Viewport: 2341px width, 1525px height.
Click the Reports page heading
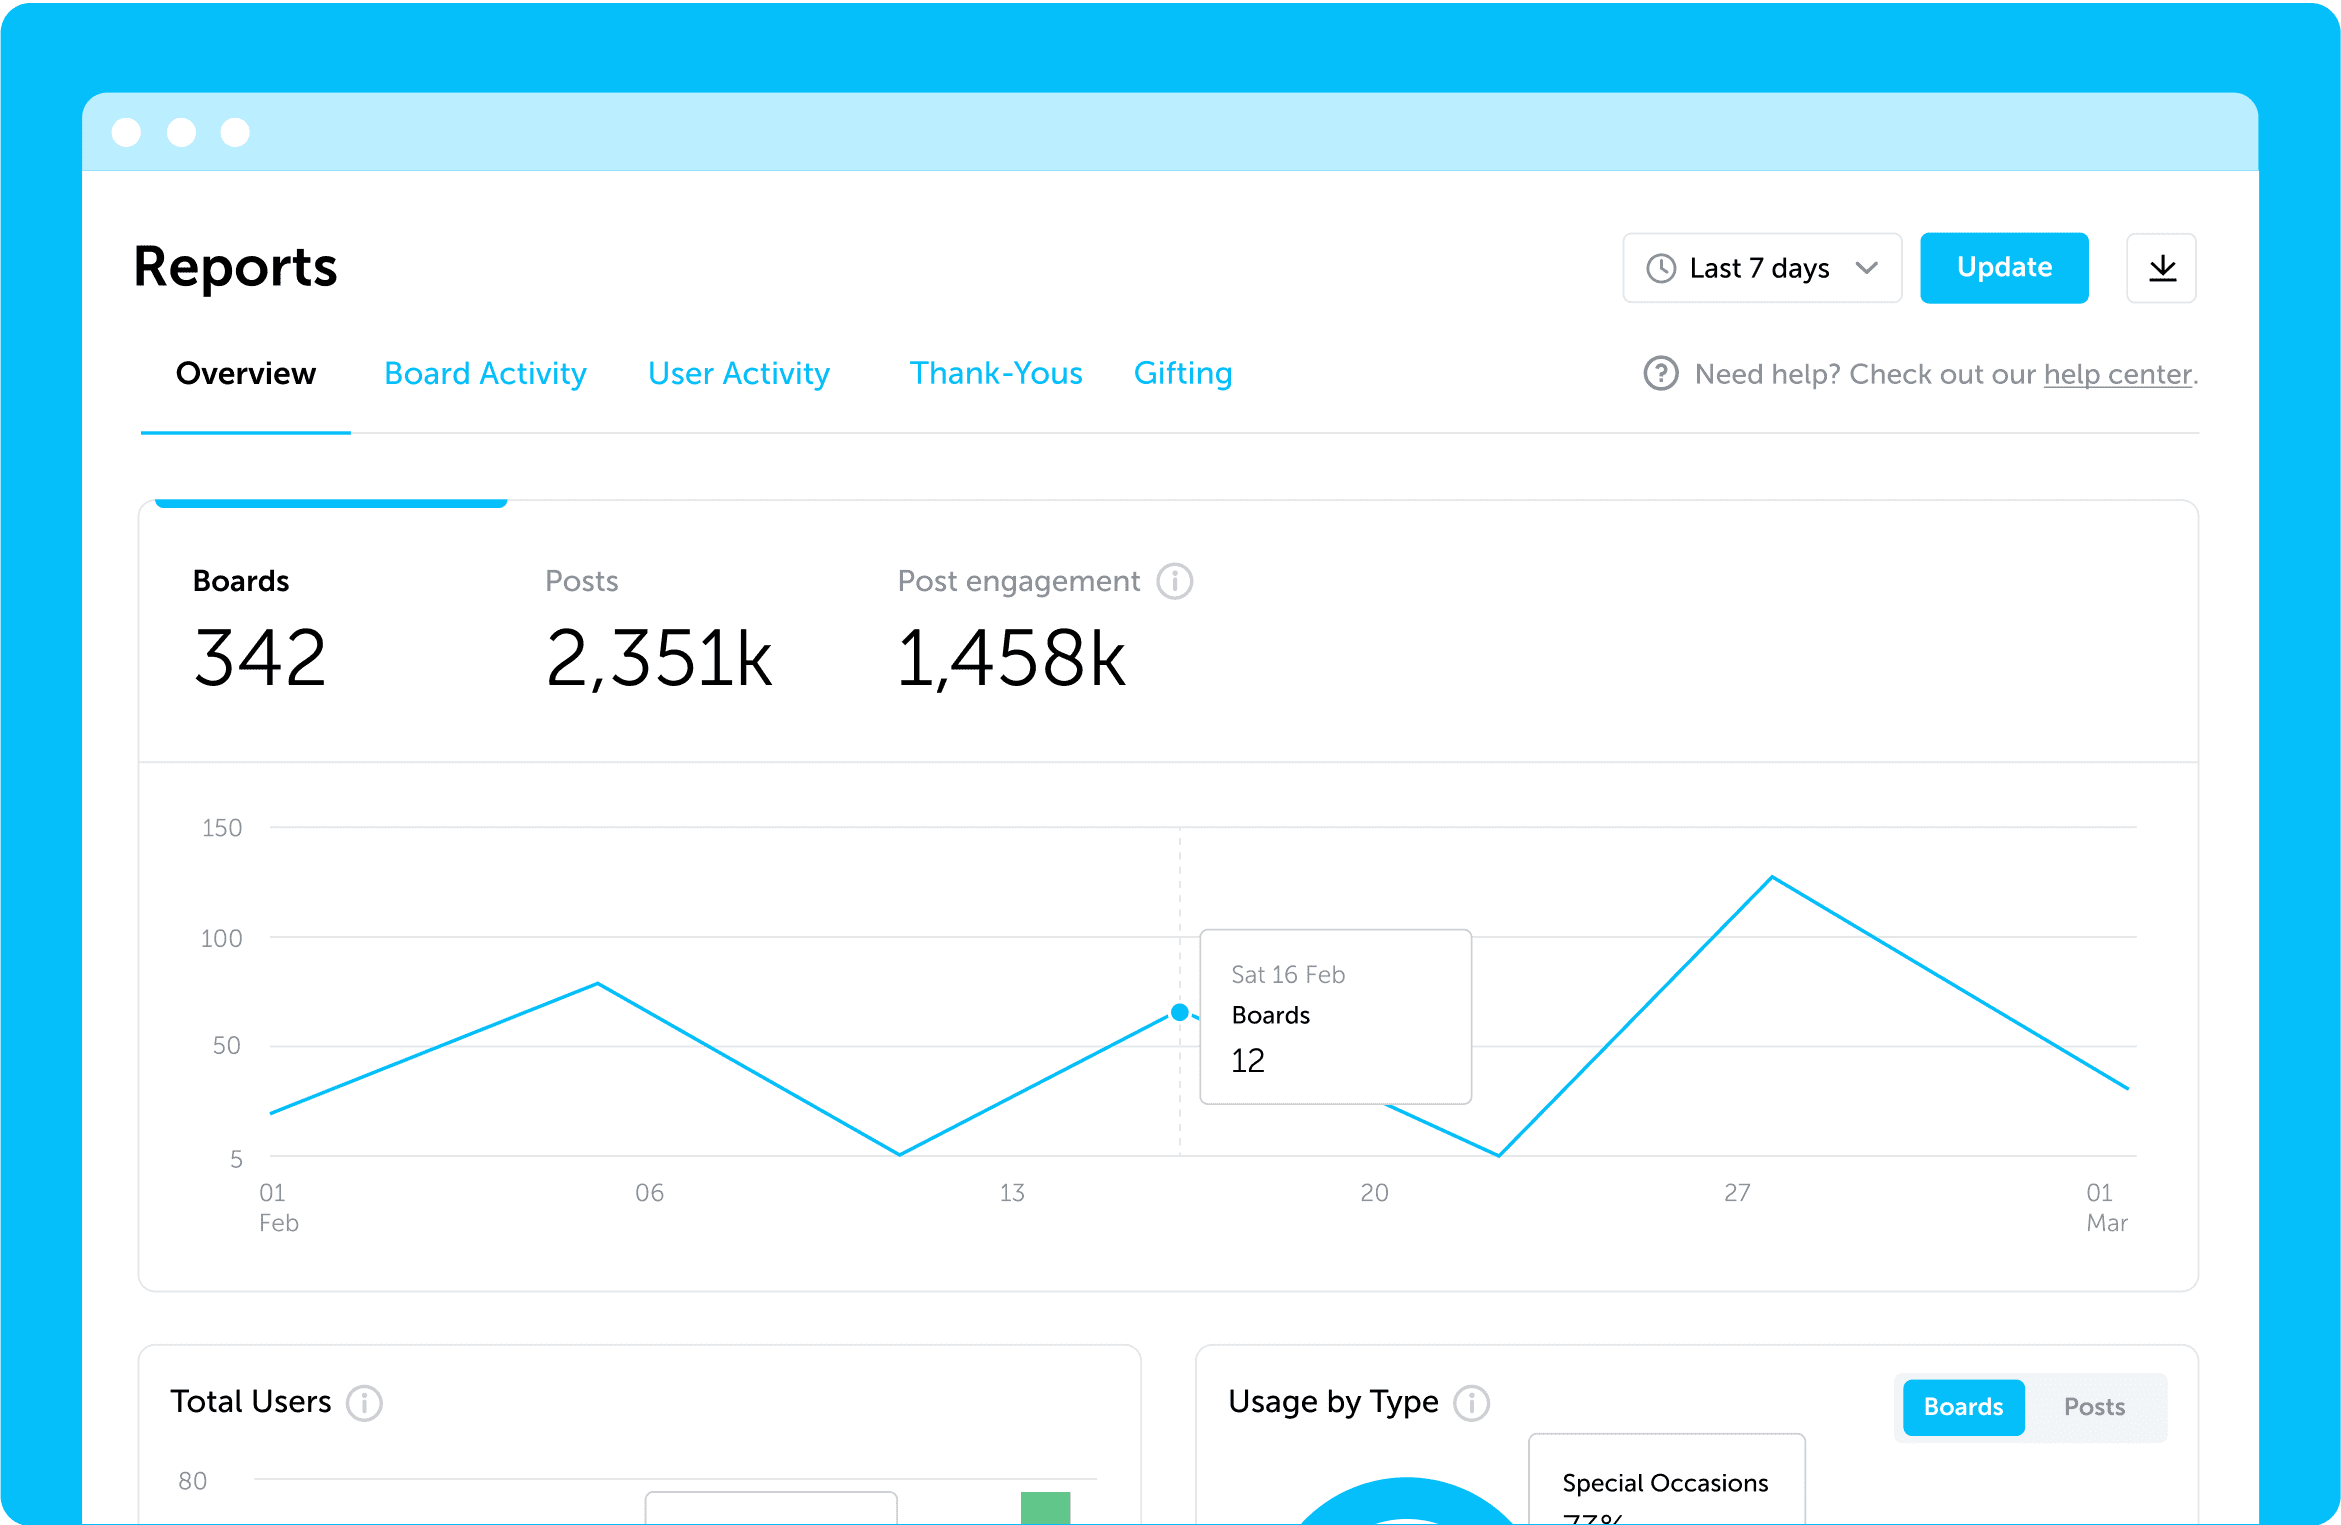tap(236, 267)
